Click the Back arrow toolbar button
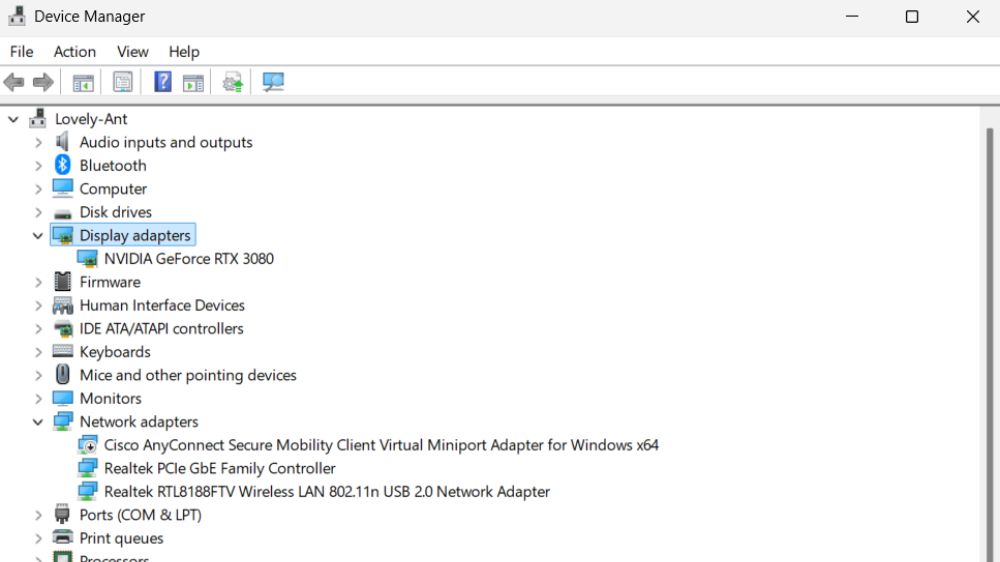1000x562 pixels. (x=14, y=82)
